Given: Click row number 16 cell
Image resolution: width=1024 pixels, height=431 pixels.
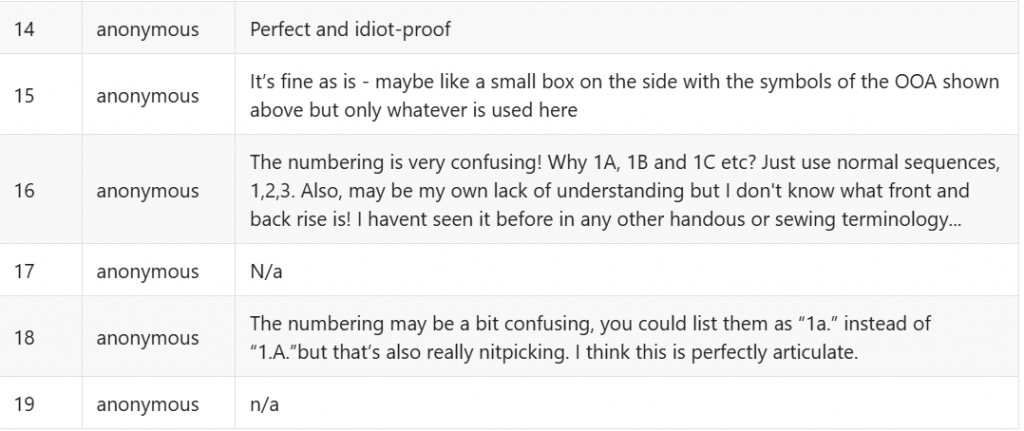Looking at the screenshot, I should point(25,191).
